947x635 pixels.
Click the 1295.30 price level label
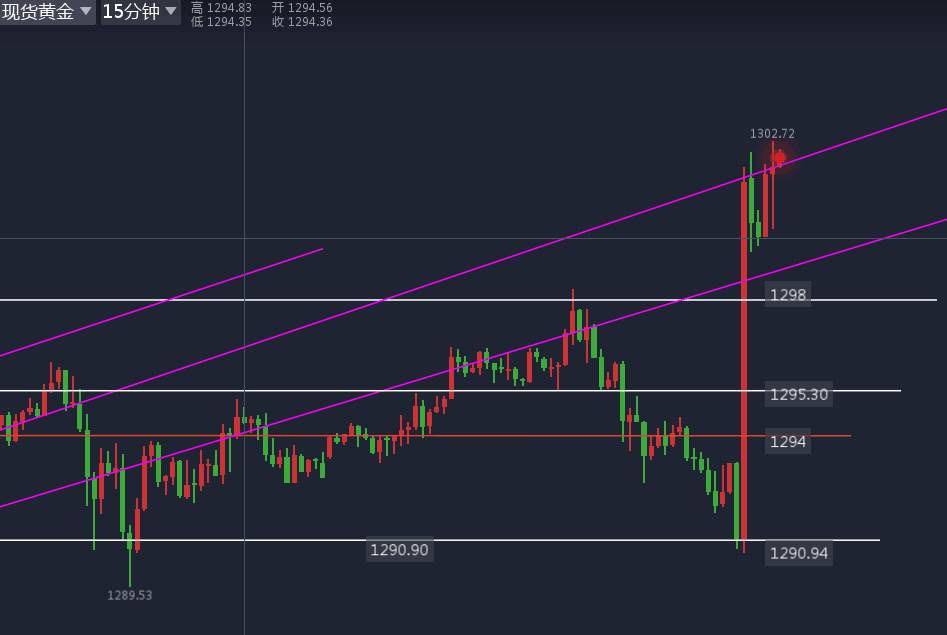point(798,394)
